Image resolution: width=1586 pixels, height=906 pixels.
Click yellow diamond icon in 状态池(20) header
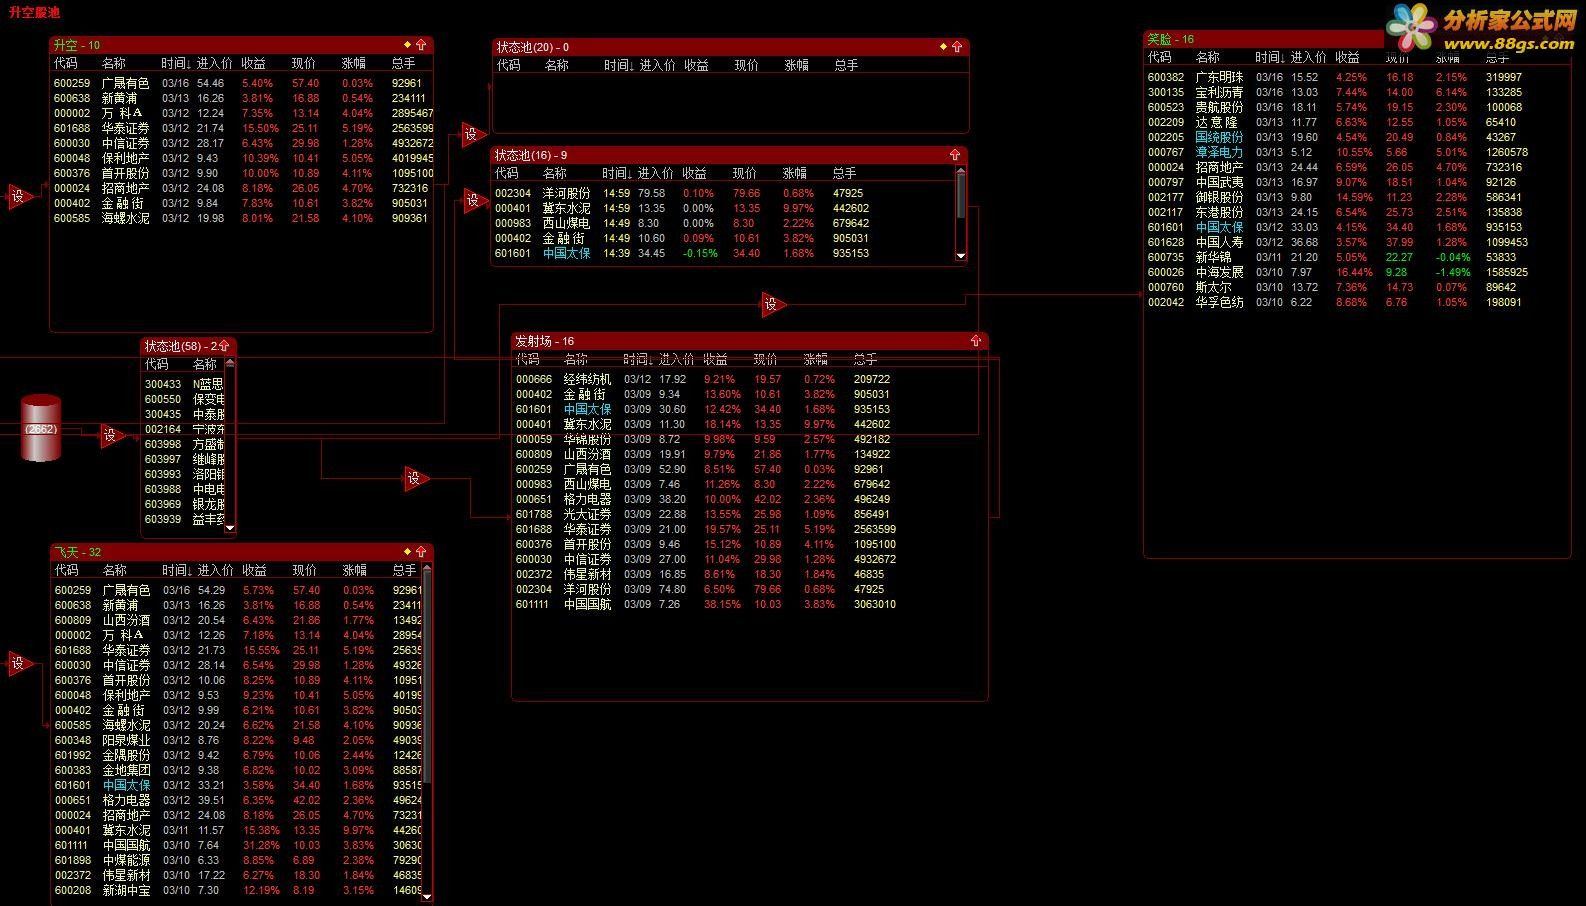pyautogui.click(x=943, y=47)
